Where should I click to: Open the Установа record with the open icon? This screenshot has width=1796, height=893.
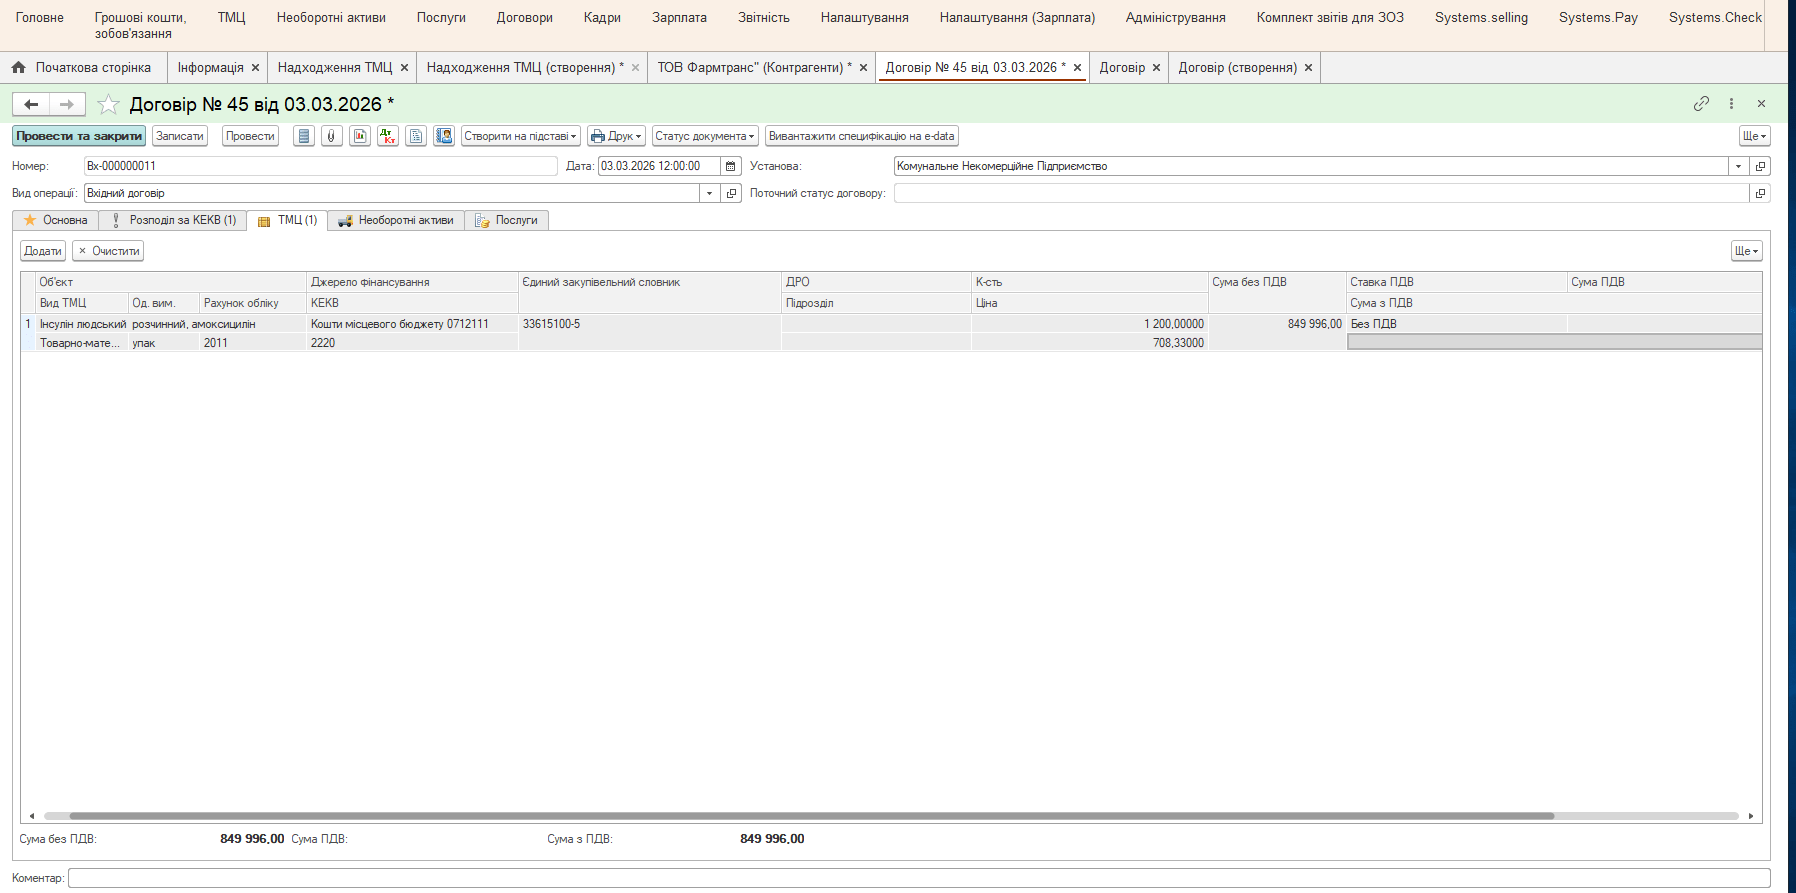click(1761, 166)
